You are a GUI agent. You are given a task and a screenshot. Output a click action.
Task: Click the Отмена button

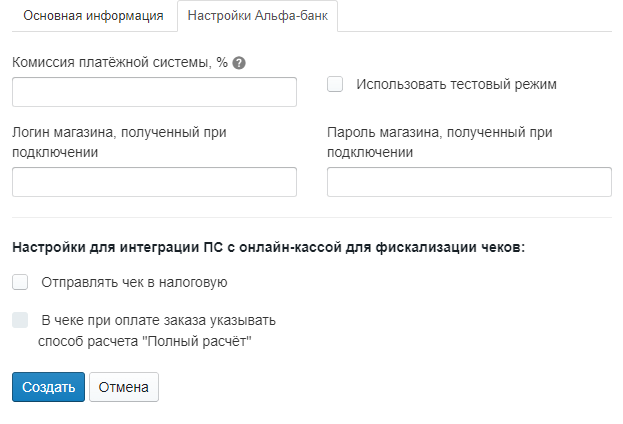[124, 387]
